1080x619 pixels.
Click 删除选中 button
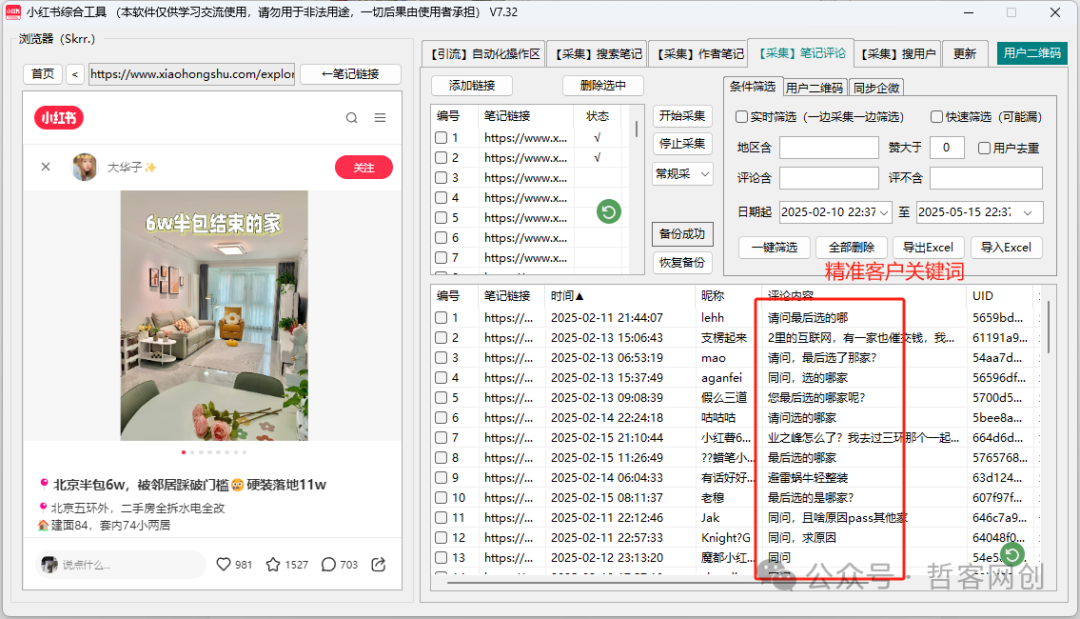coord(603,85)
